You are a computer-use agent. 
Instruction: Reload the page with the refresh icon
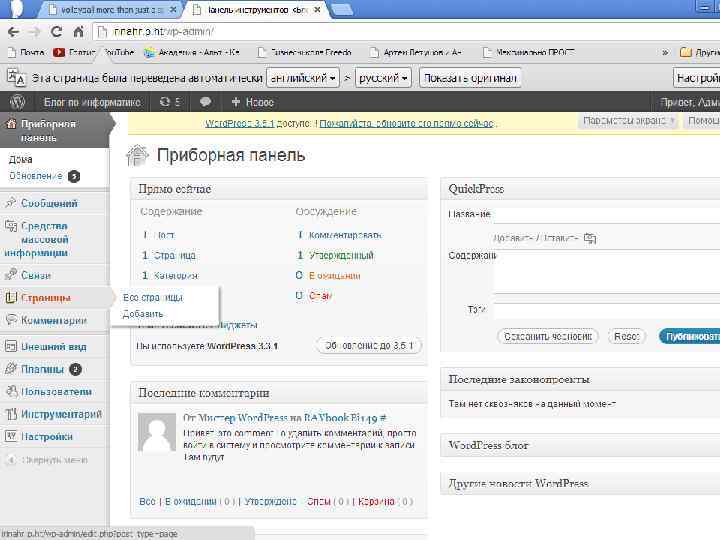[x=56, y=32]
